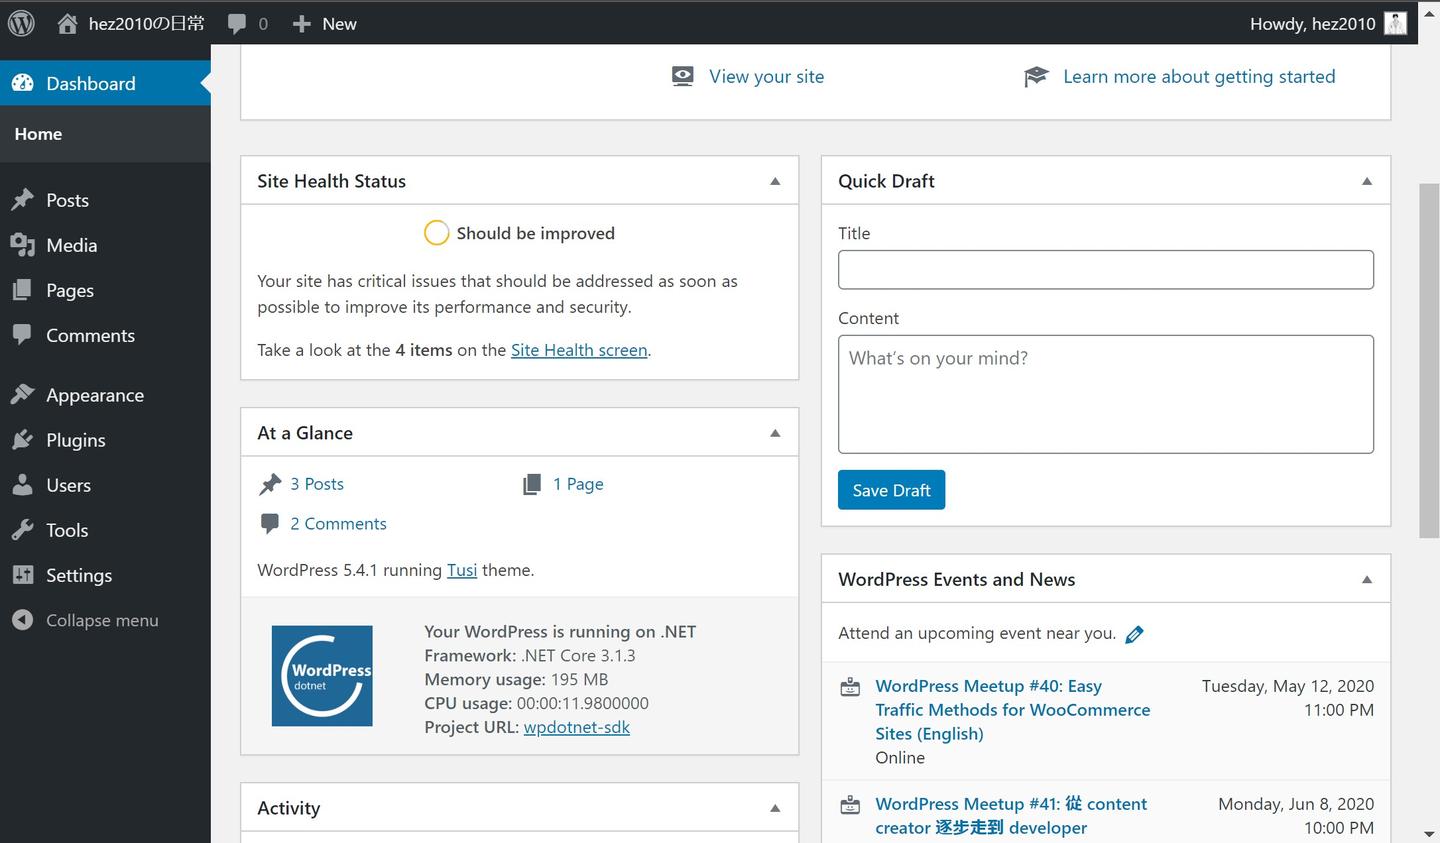Open the Settings menu

(78, 575)
